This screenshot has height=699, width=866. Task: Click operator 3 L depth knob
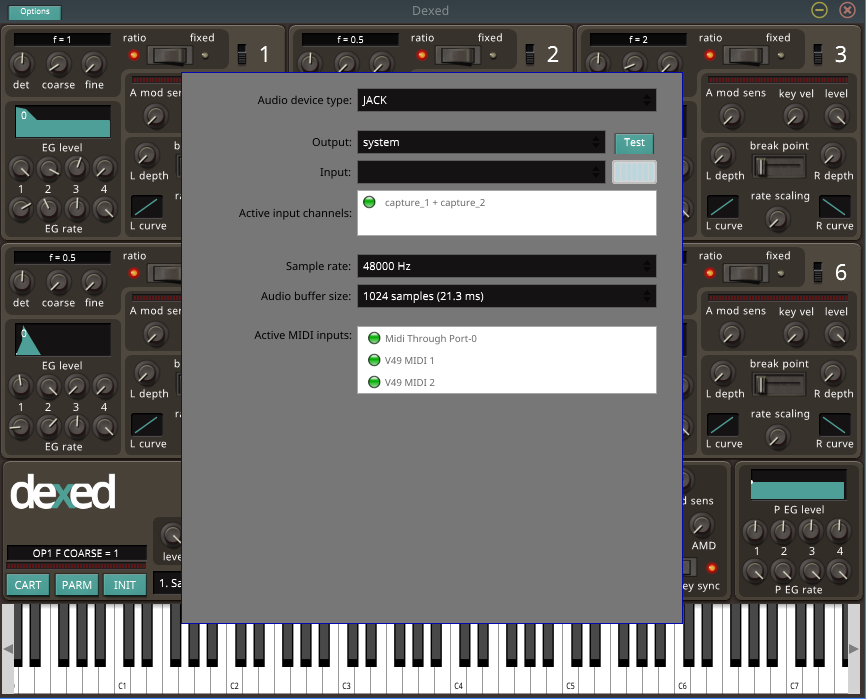pyautogui.click(x=722, y=155)
